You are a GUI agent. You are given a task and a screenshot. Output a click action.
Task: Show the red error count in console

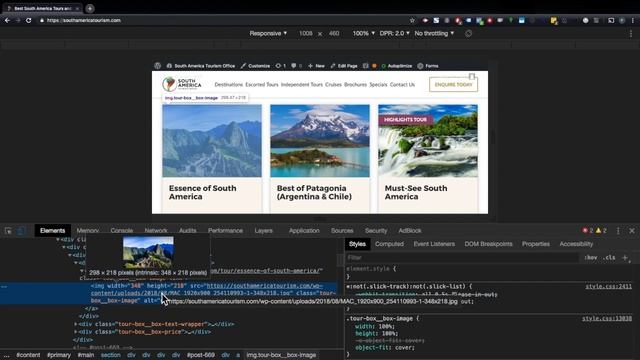point(588,231)
